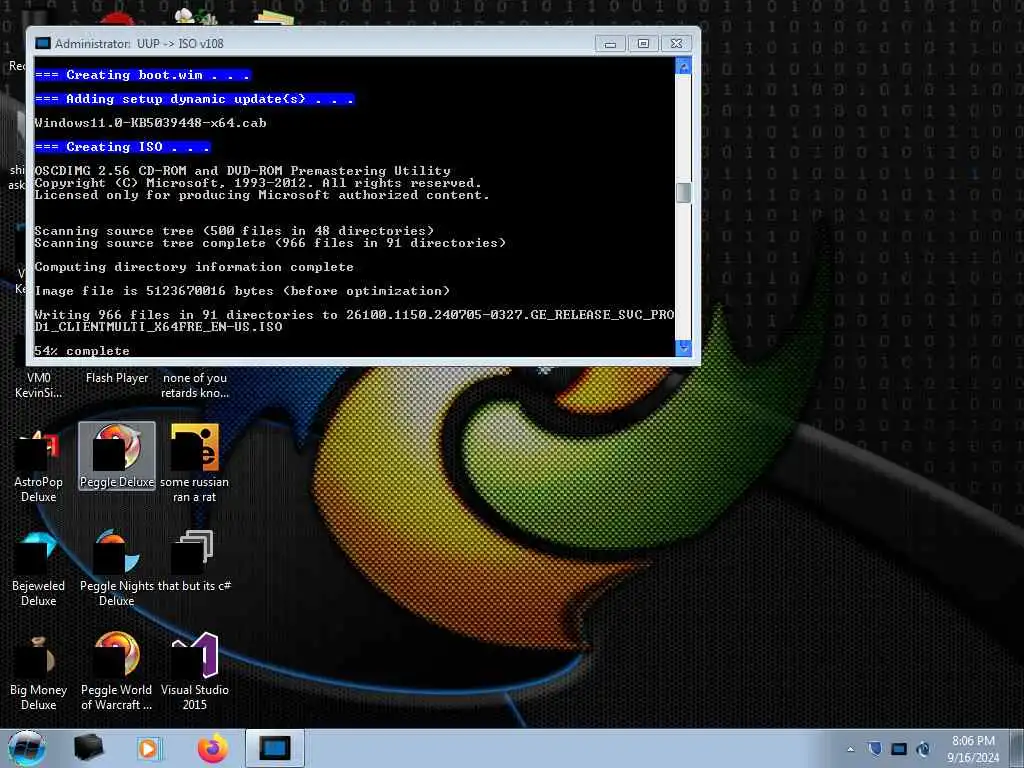Launch Firefox from the taskbar

(212, 748)
